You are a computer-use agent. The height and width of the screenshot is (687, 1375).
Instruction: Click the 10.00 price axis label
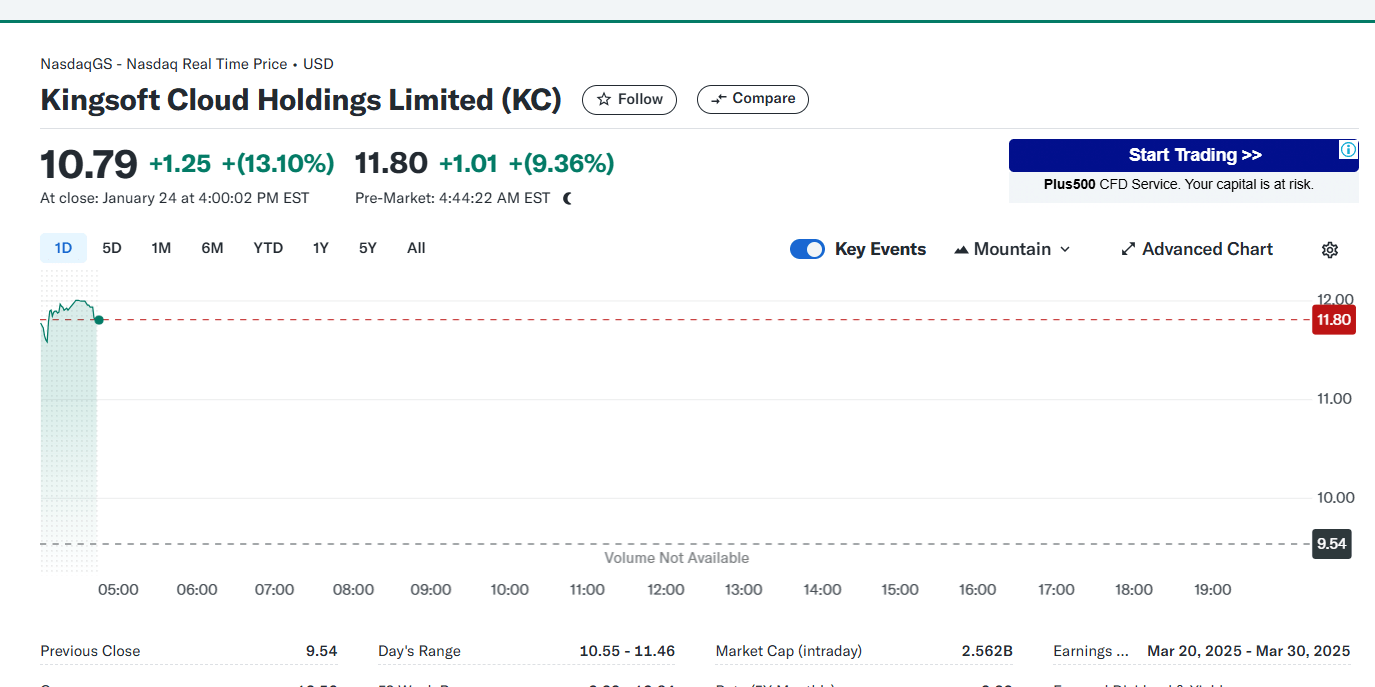click(1334, 497)
